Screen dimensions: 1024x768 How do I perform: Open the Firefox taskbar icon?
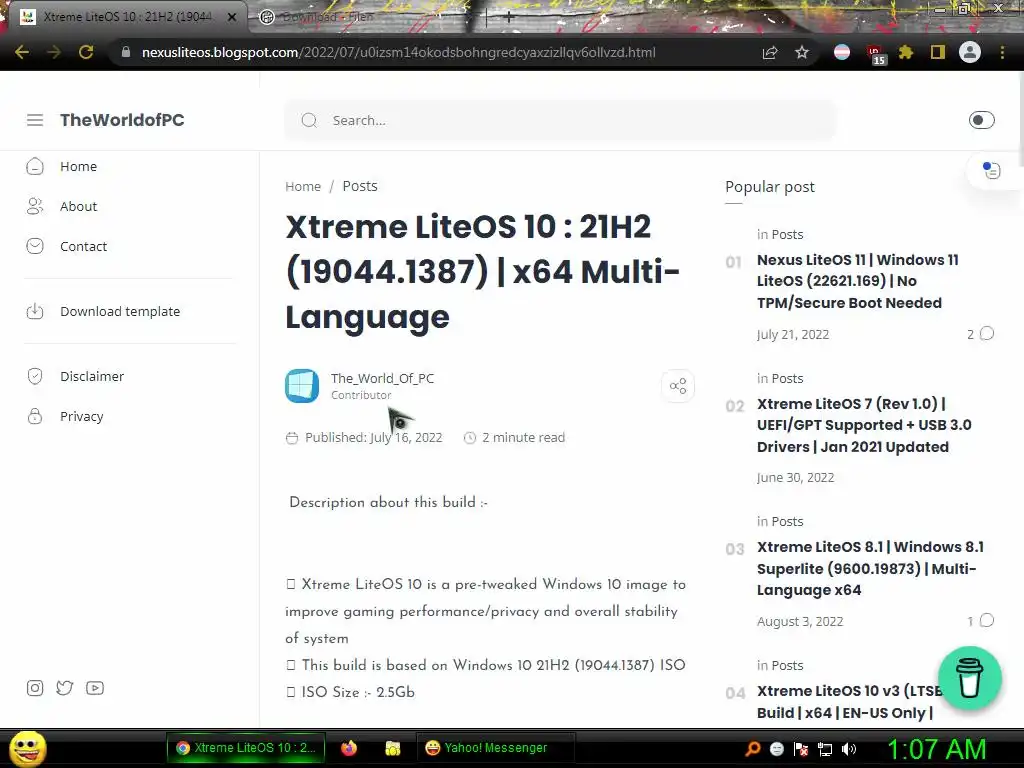349,748
